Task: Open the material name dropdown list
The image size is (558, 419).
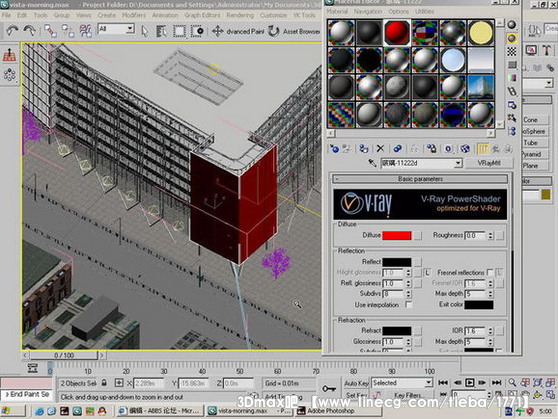Action: [x=458, y=163]
